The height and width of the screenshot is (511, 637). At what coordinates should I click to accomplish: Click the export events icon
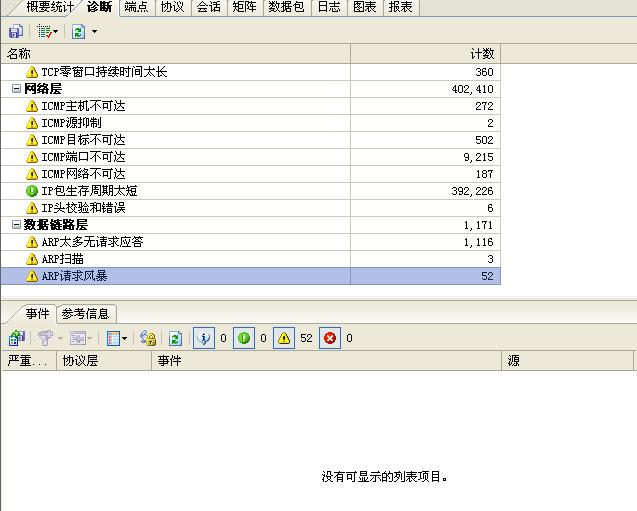point(78,338)
